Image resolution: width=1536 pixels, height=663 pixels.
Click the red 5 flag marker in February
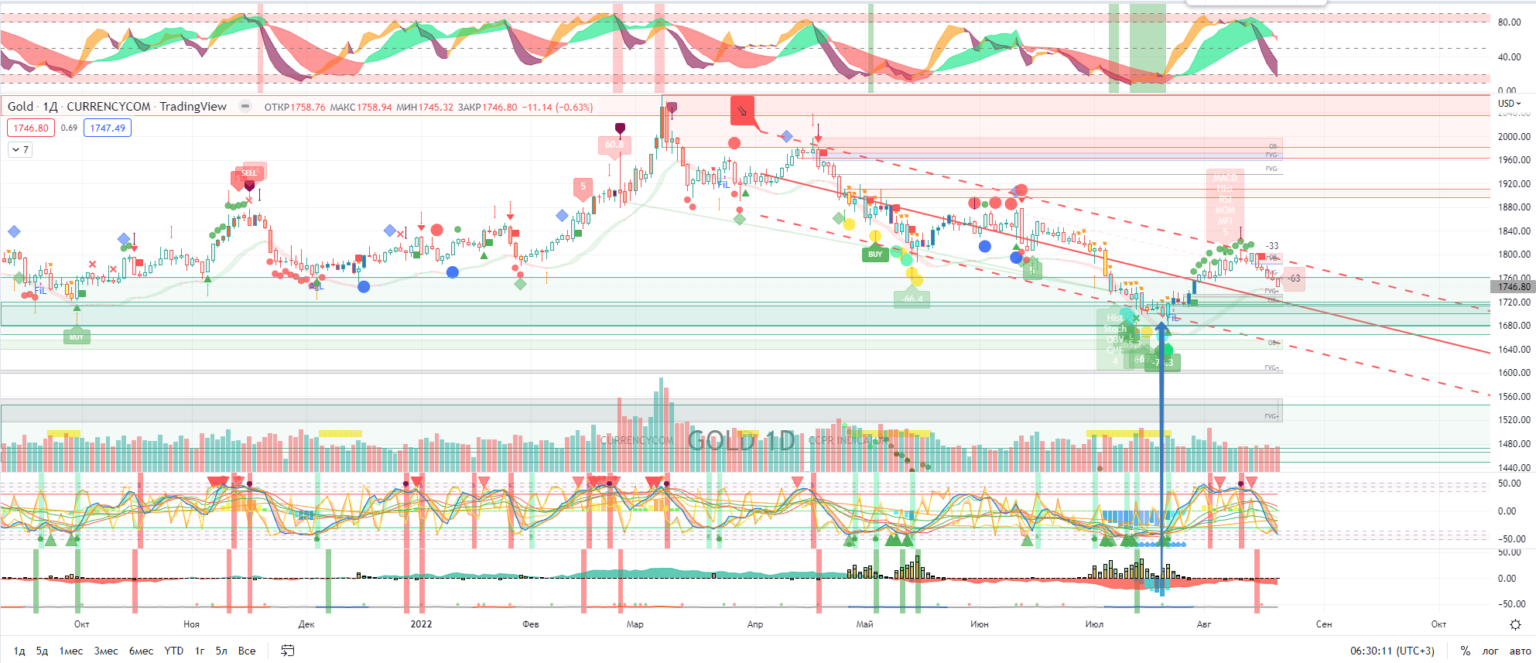point(581,186)
